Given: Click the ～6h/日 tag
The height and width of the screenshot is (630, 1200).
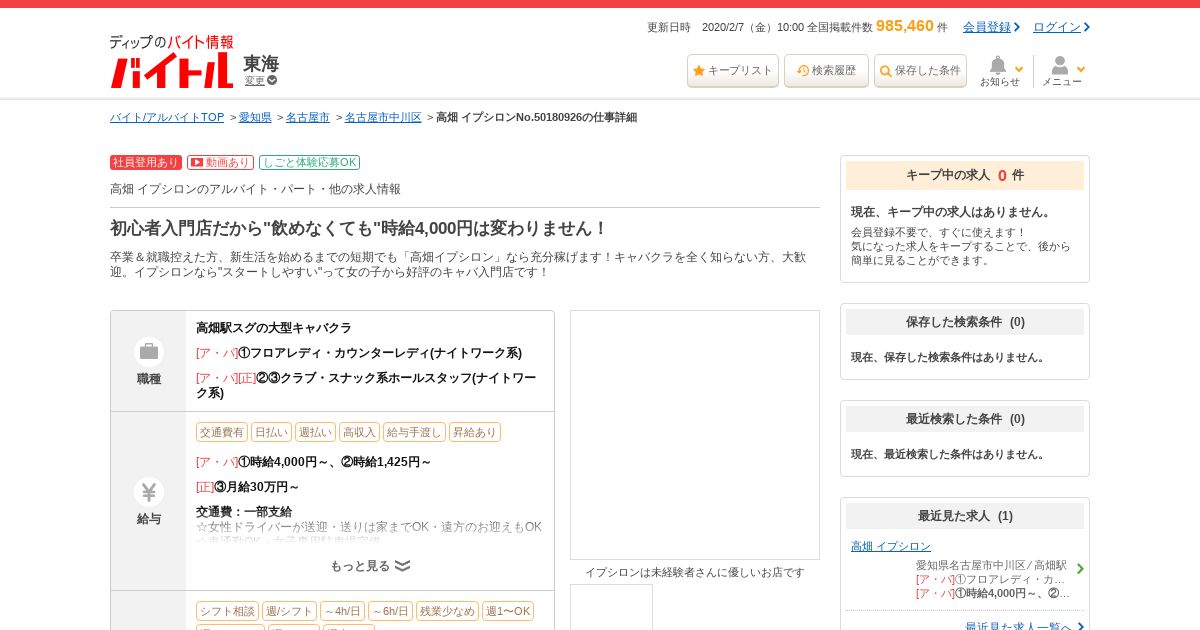Looking at the screenshot, I should coord(390,611).
